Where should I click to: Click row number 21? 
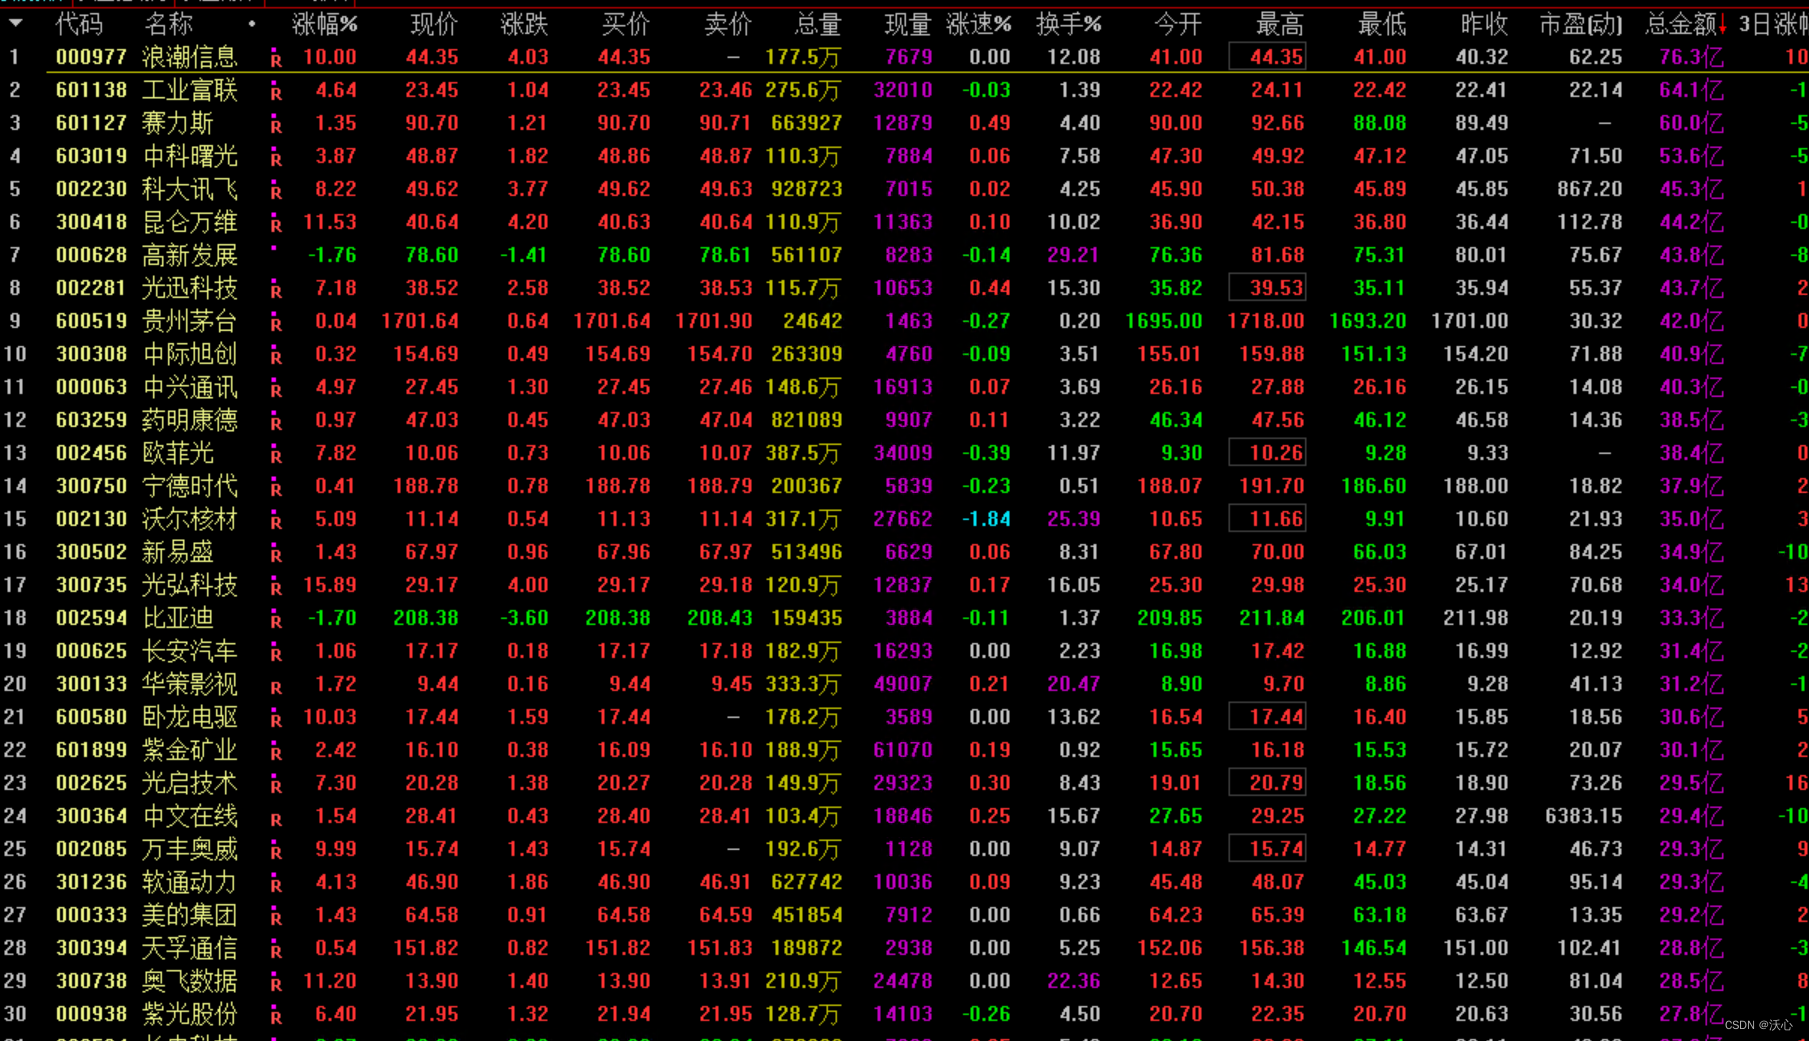coord(15,717)
